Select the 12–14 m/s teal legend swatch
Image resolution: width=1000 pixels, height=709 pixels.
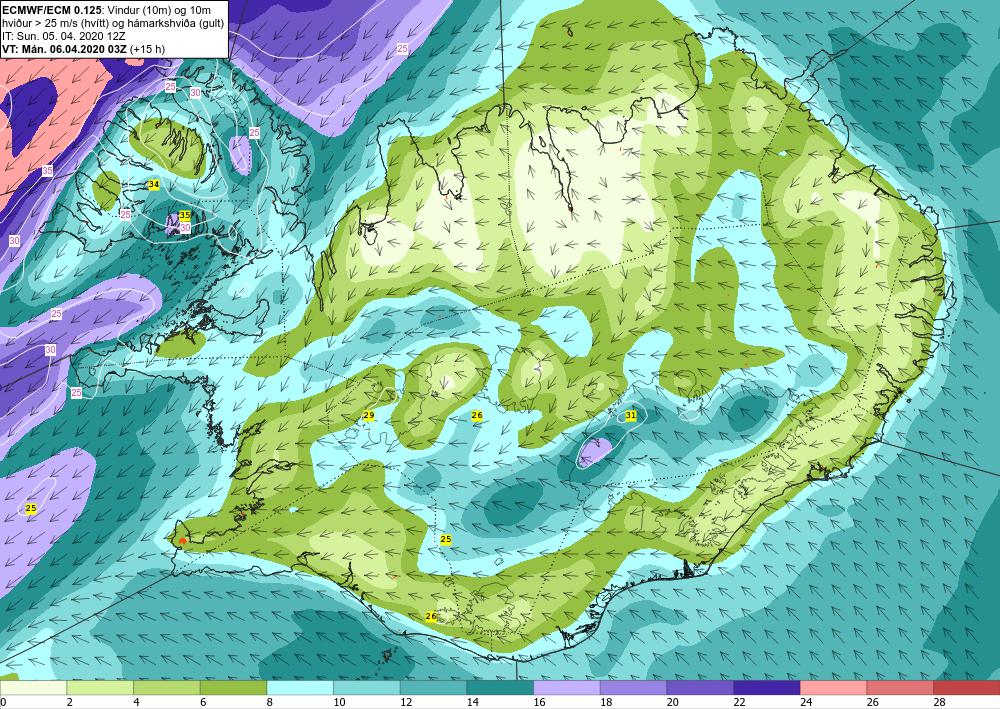433,688
